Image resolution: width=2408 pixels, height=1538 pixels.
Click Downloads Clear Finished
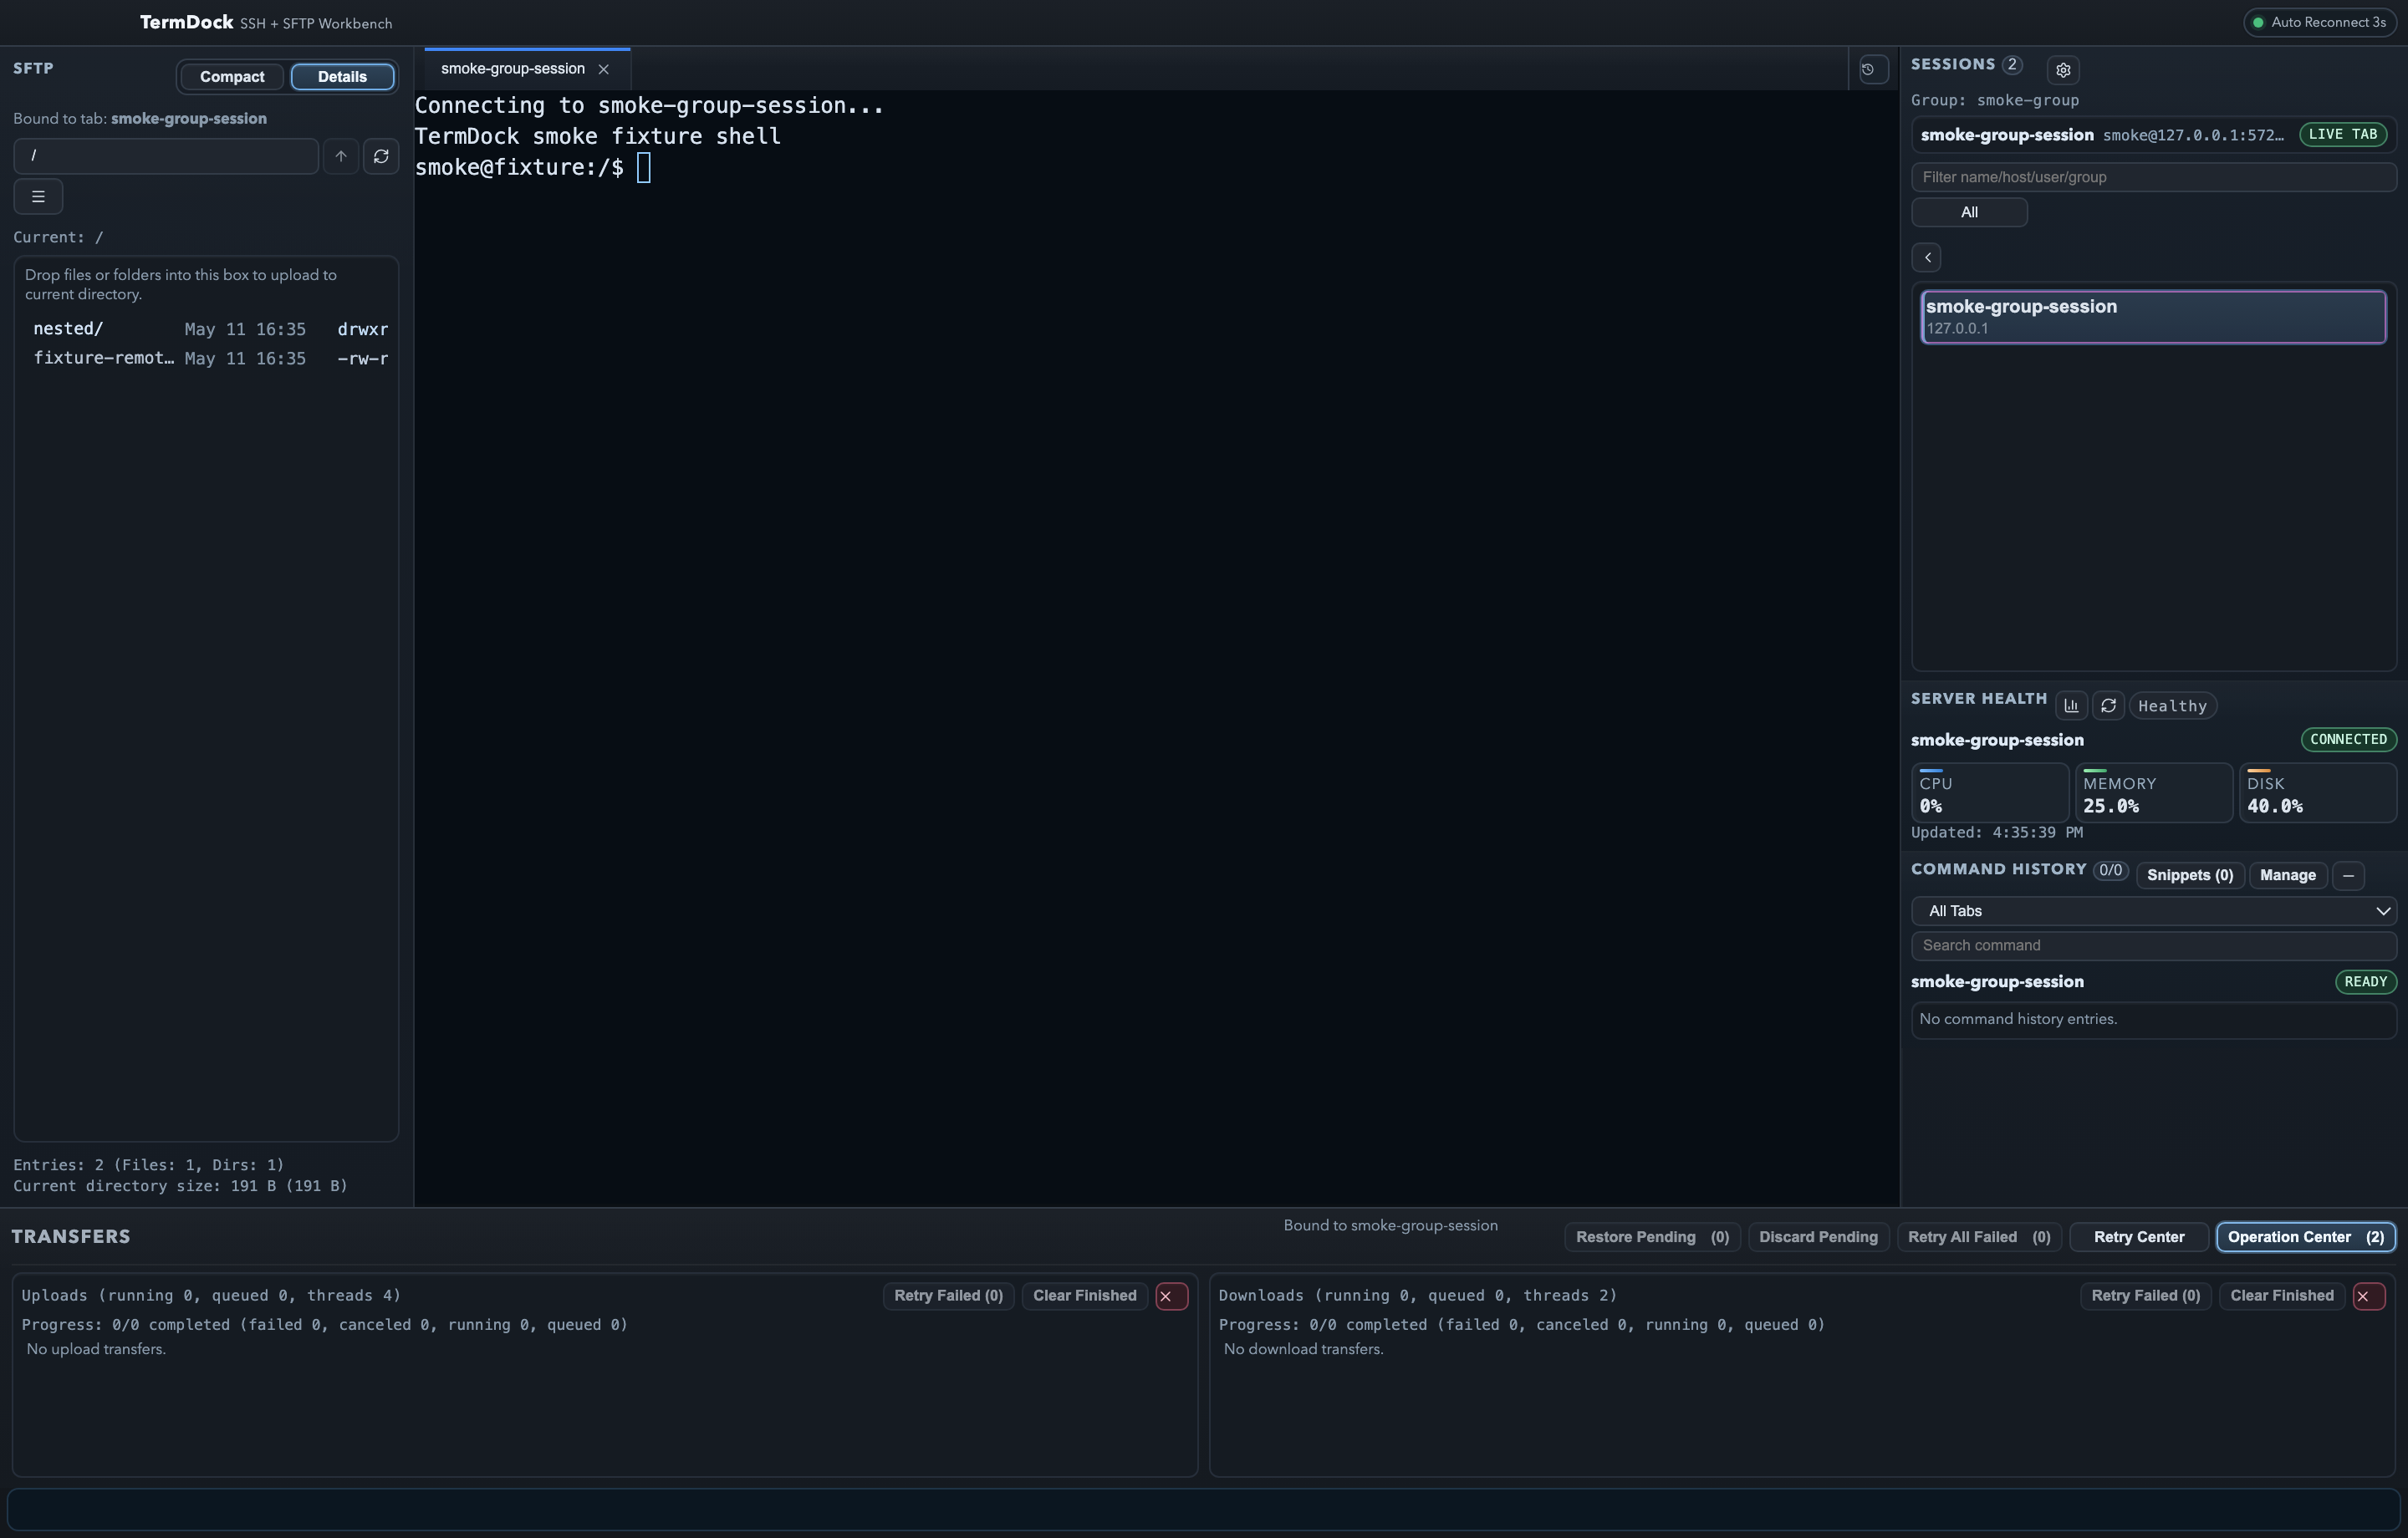click(x=2281, y=1296)
